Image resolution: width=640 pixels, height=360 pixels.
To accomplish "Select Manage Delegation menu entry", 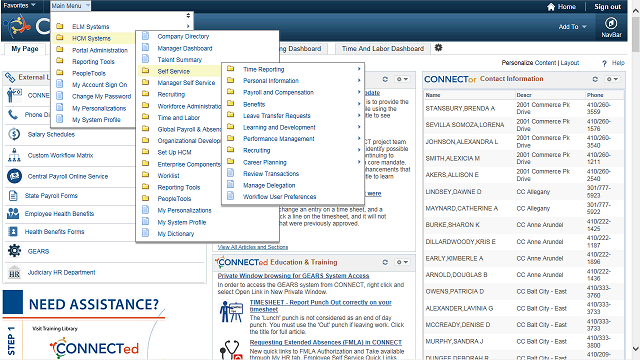I will pos(269,185).
